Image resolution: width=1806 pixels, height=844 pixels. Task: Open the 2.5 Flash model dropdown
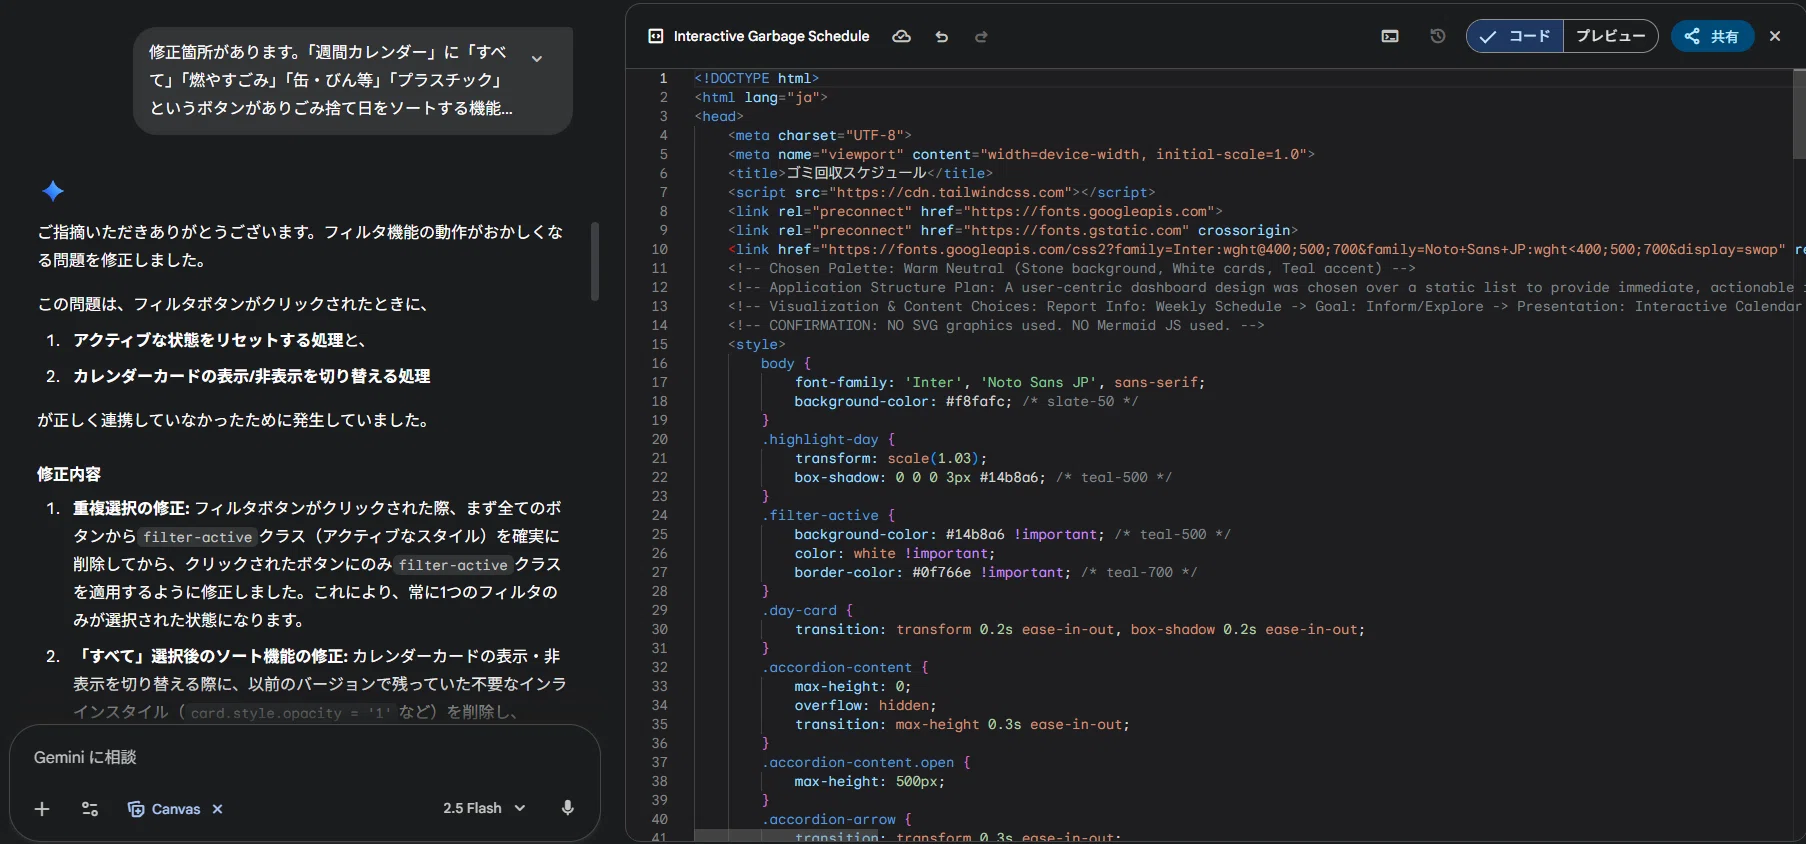pos(484,808)
